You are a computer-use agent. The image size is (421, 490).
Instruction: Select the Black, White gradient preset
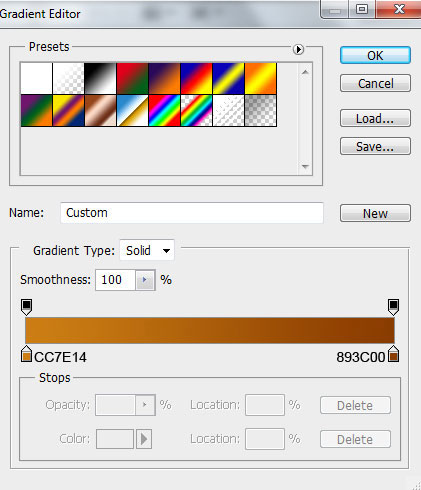[100, 78]
